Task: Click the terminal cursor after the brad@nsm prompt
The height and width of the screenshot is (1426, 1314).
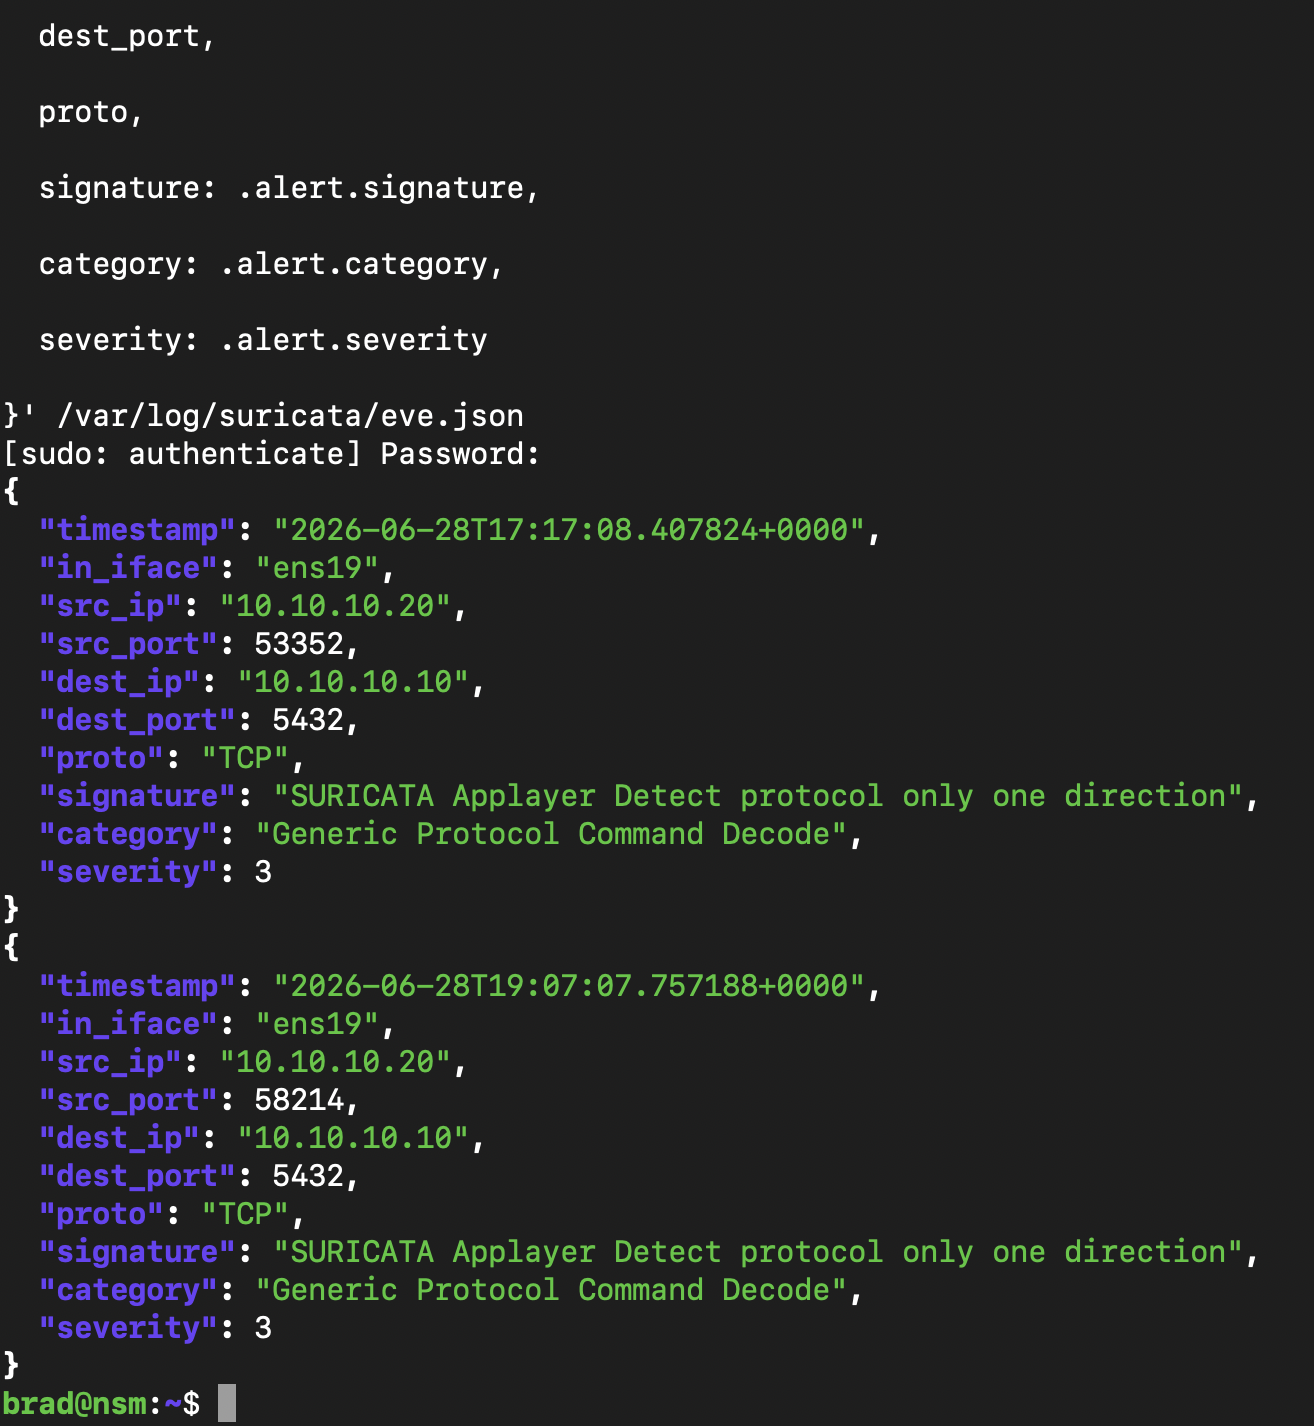Action: (x=227, y=1402)
